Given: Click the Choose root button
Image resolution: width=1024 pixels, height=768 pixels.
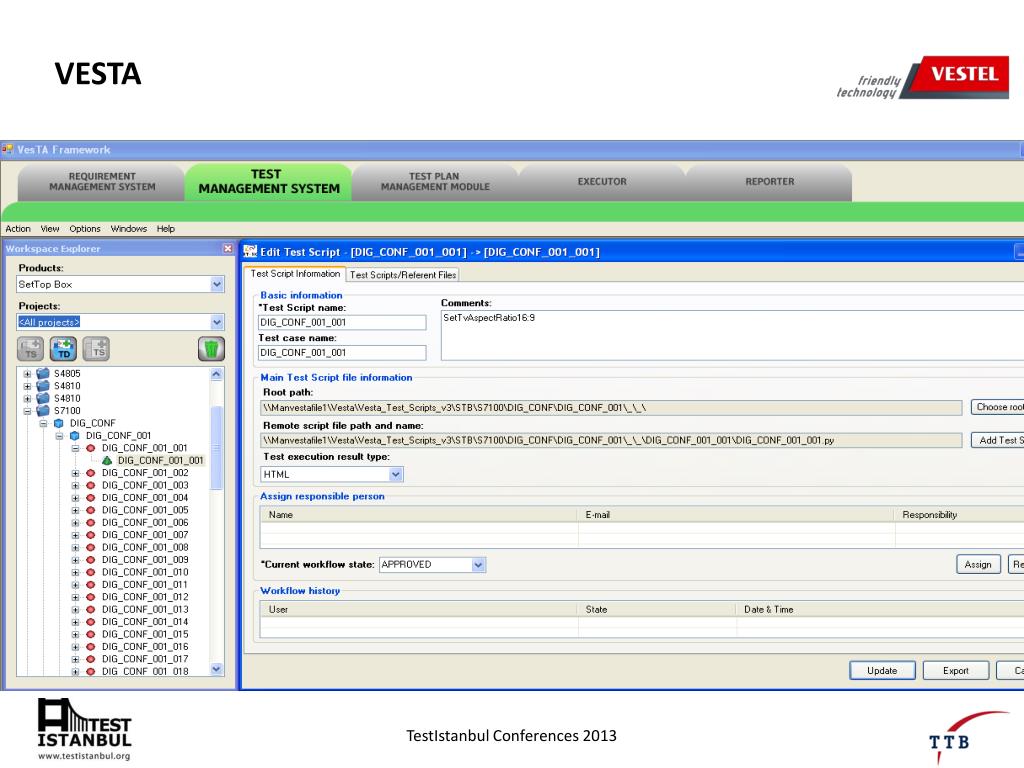Looking at the screenshot, I should click(998, 407).
